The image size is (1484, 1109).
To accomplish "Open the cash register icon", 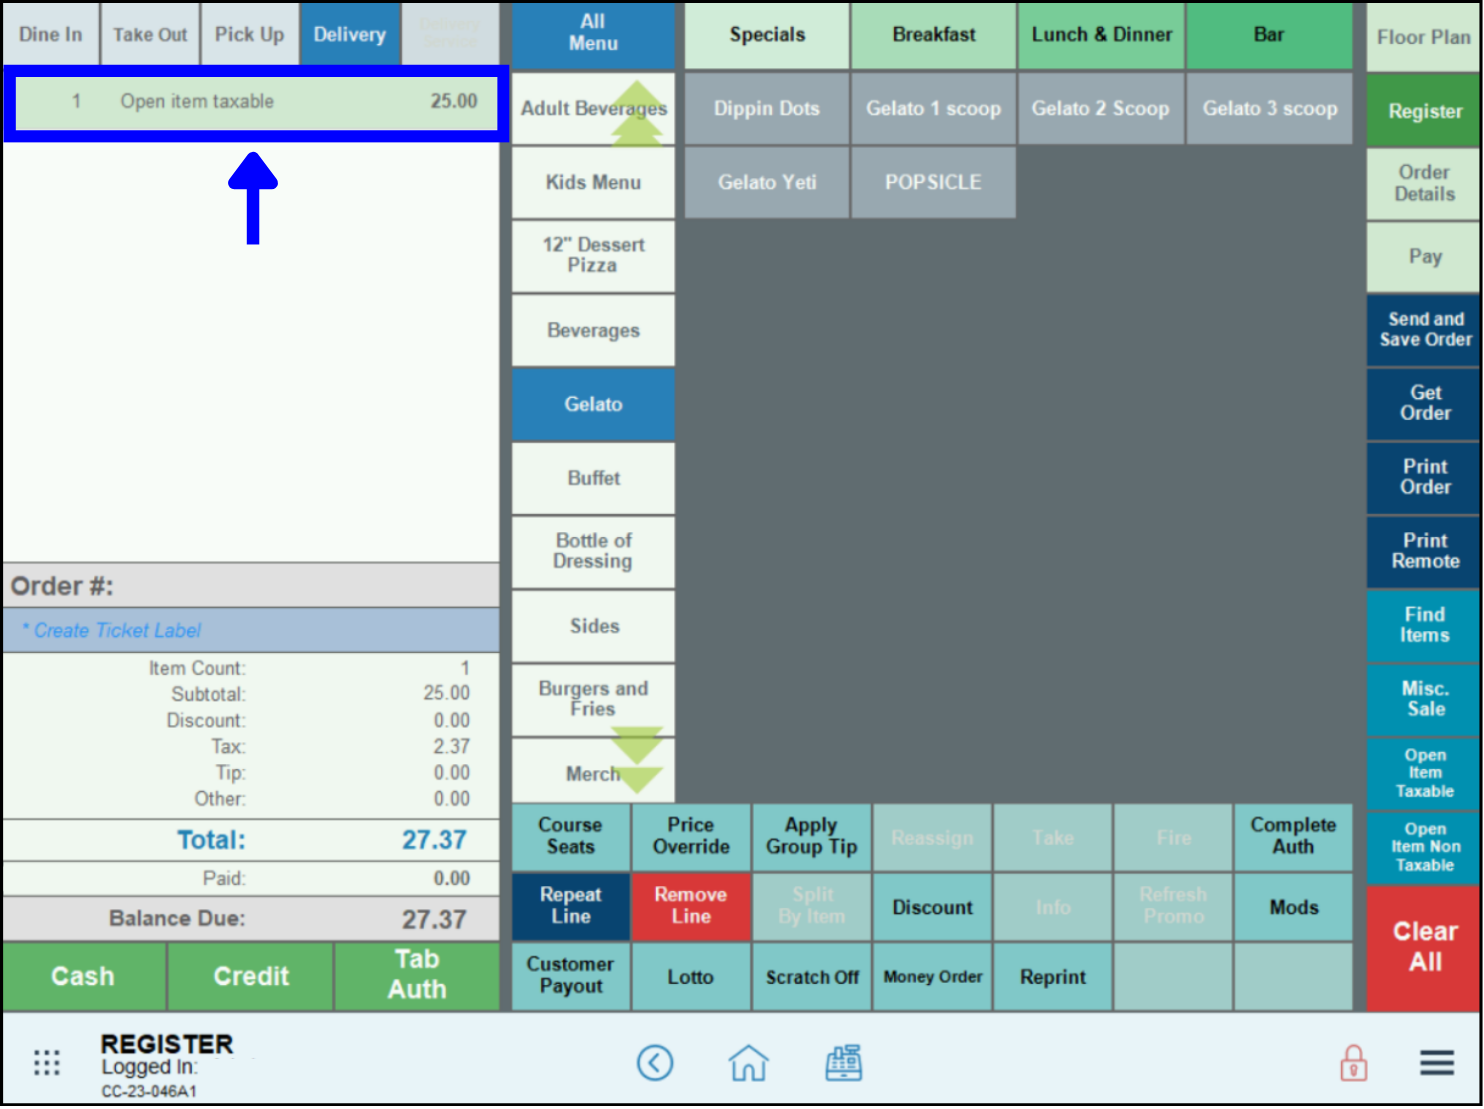I will (x=843, y=1063).
